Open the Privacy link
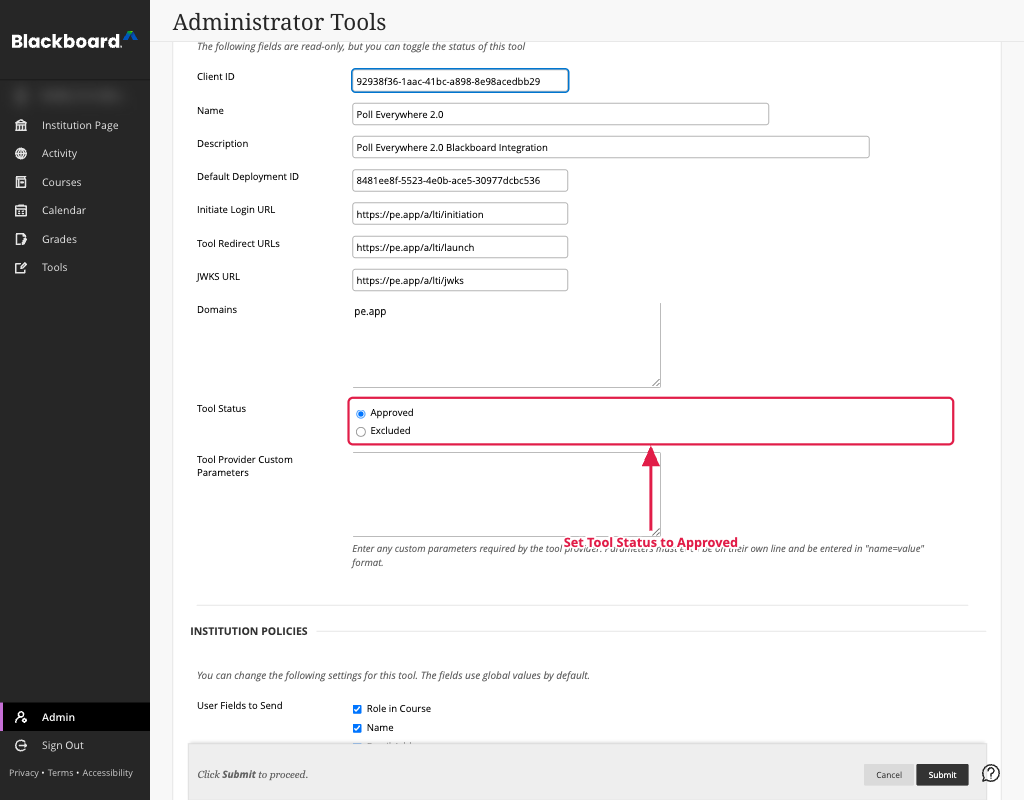Viewport: 1024px width, 800px height. tap(24, 773)
